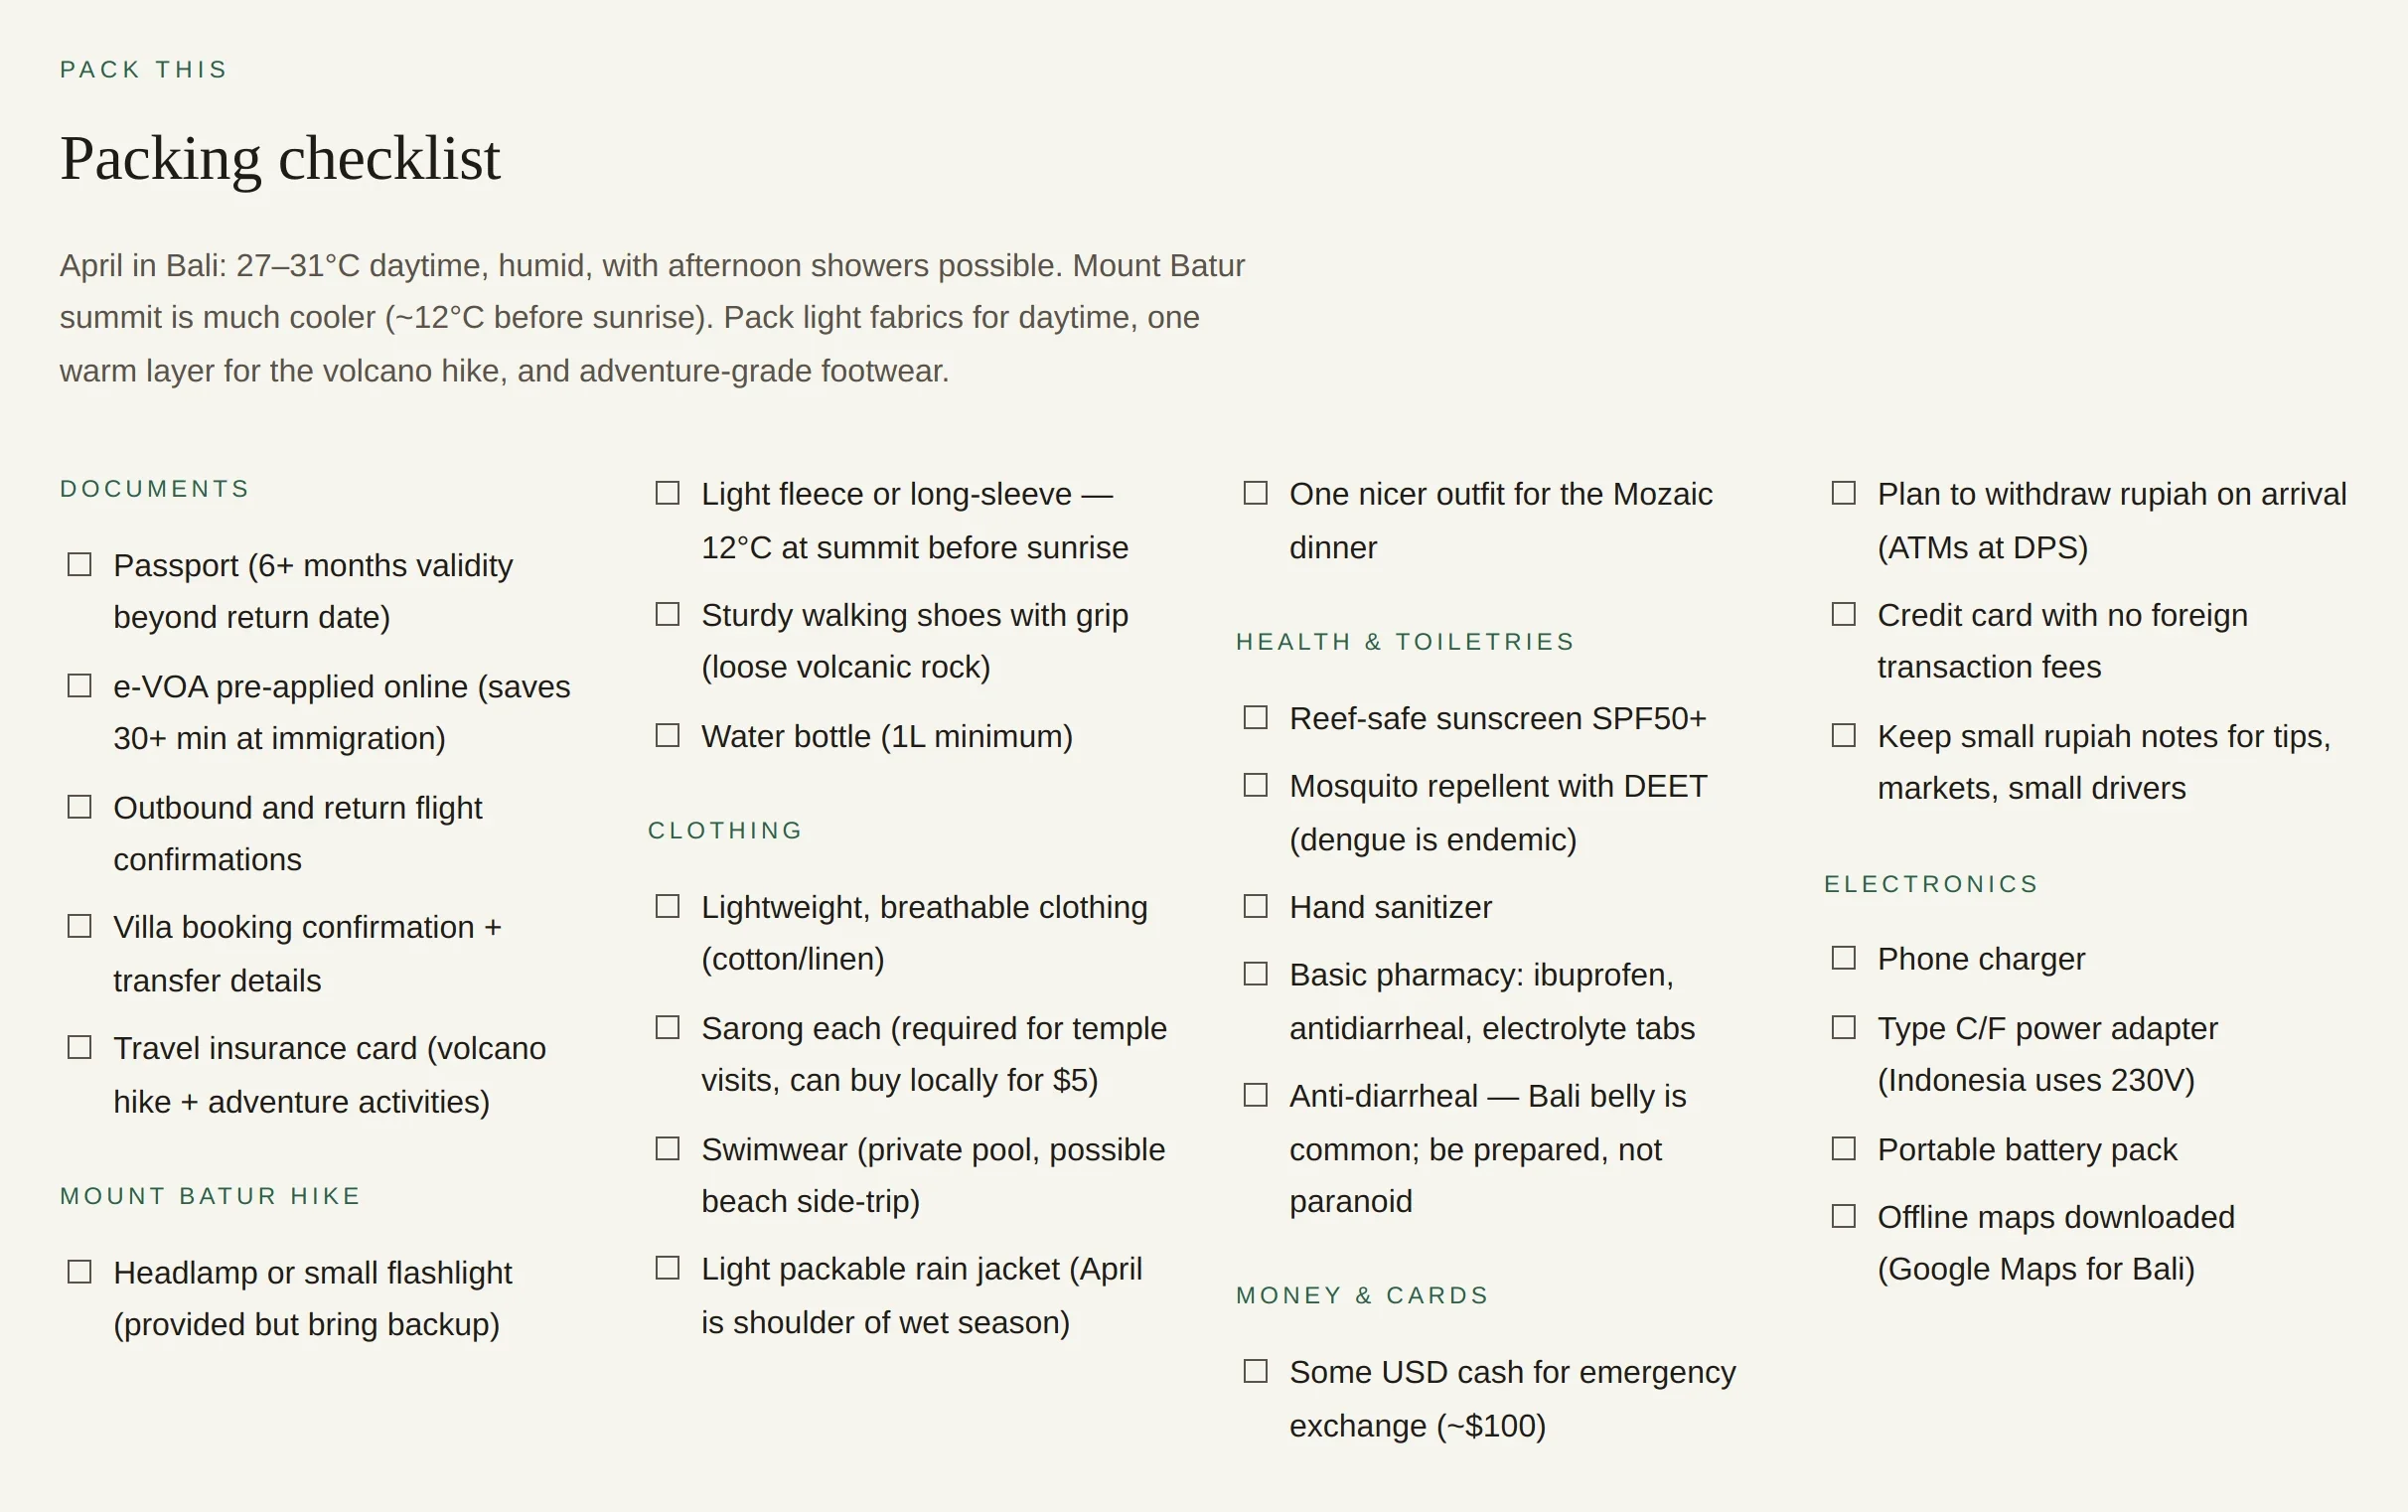Image resolution: width=2408 pixels, height=1512 pixels.
Task: Mark Portable battery pack as packed
Action: click(1843, 1148)
